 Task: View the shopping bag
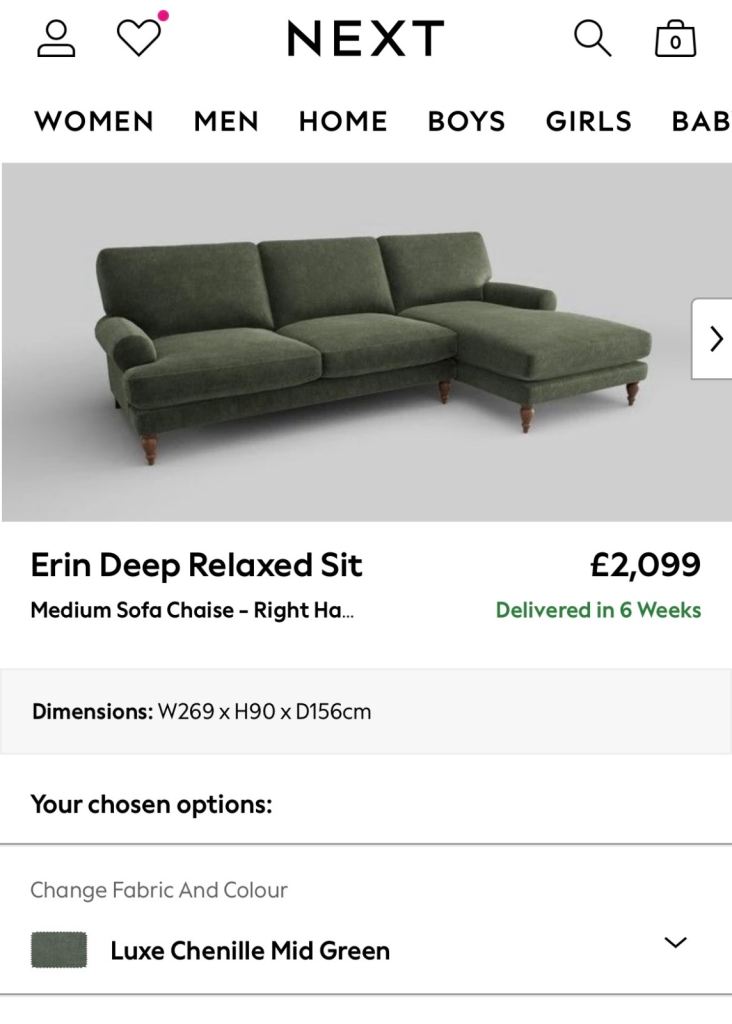point(675,39)
